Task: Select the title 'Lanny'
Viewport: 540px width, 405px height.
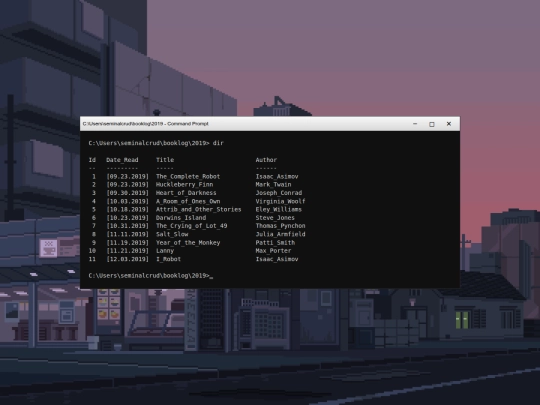Action: click(x=165, y=251)
